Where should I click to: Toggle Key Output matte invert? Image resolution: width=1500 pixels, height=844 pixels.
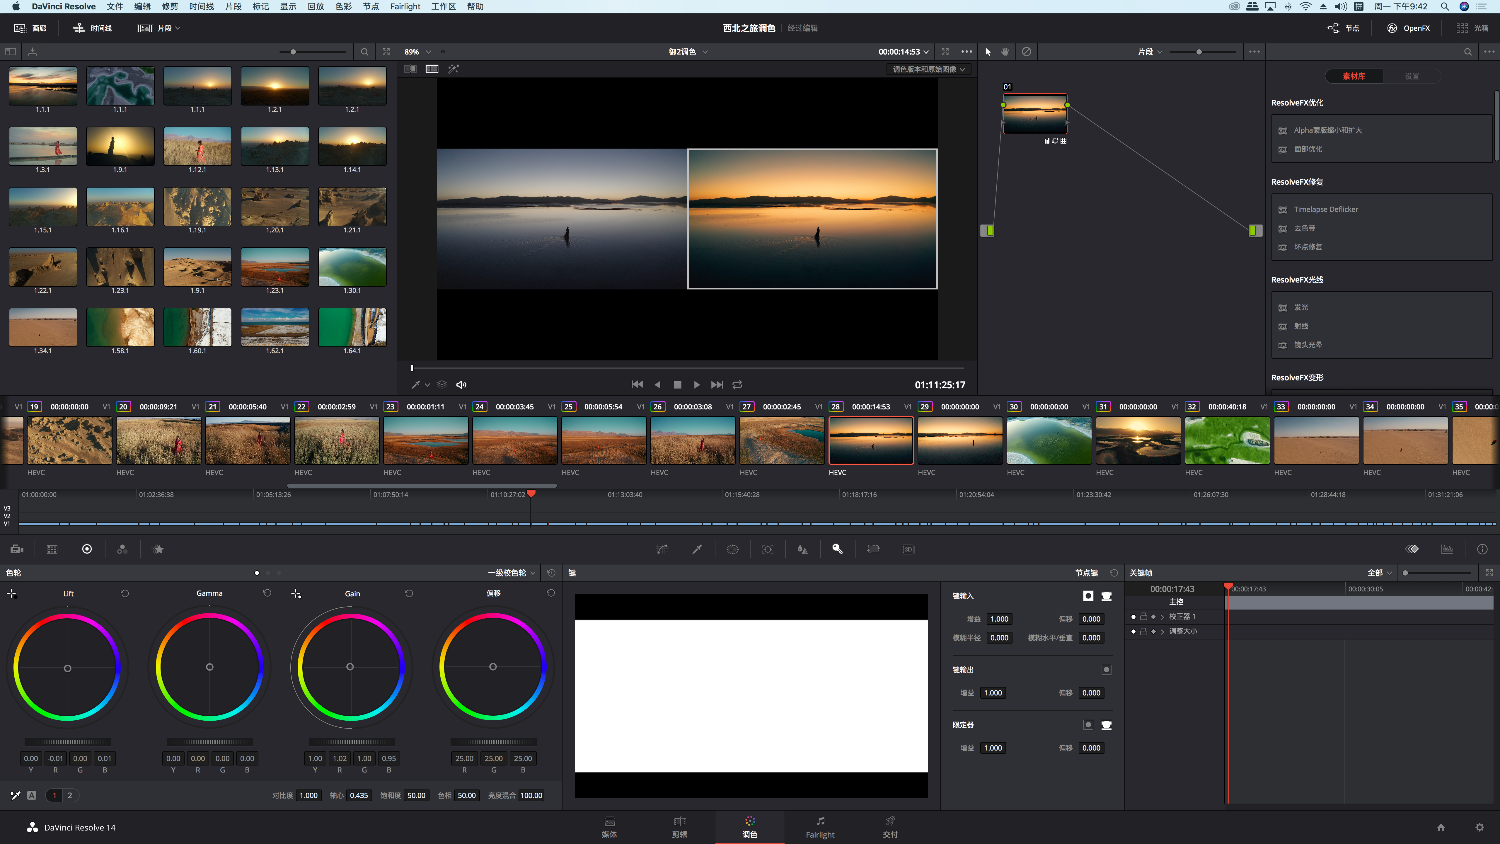tap(1106, 670)
